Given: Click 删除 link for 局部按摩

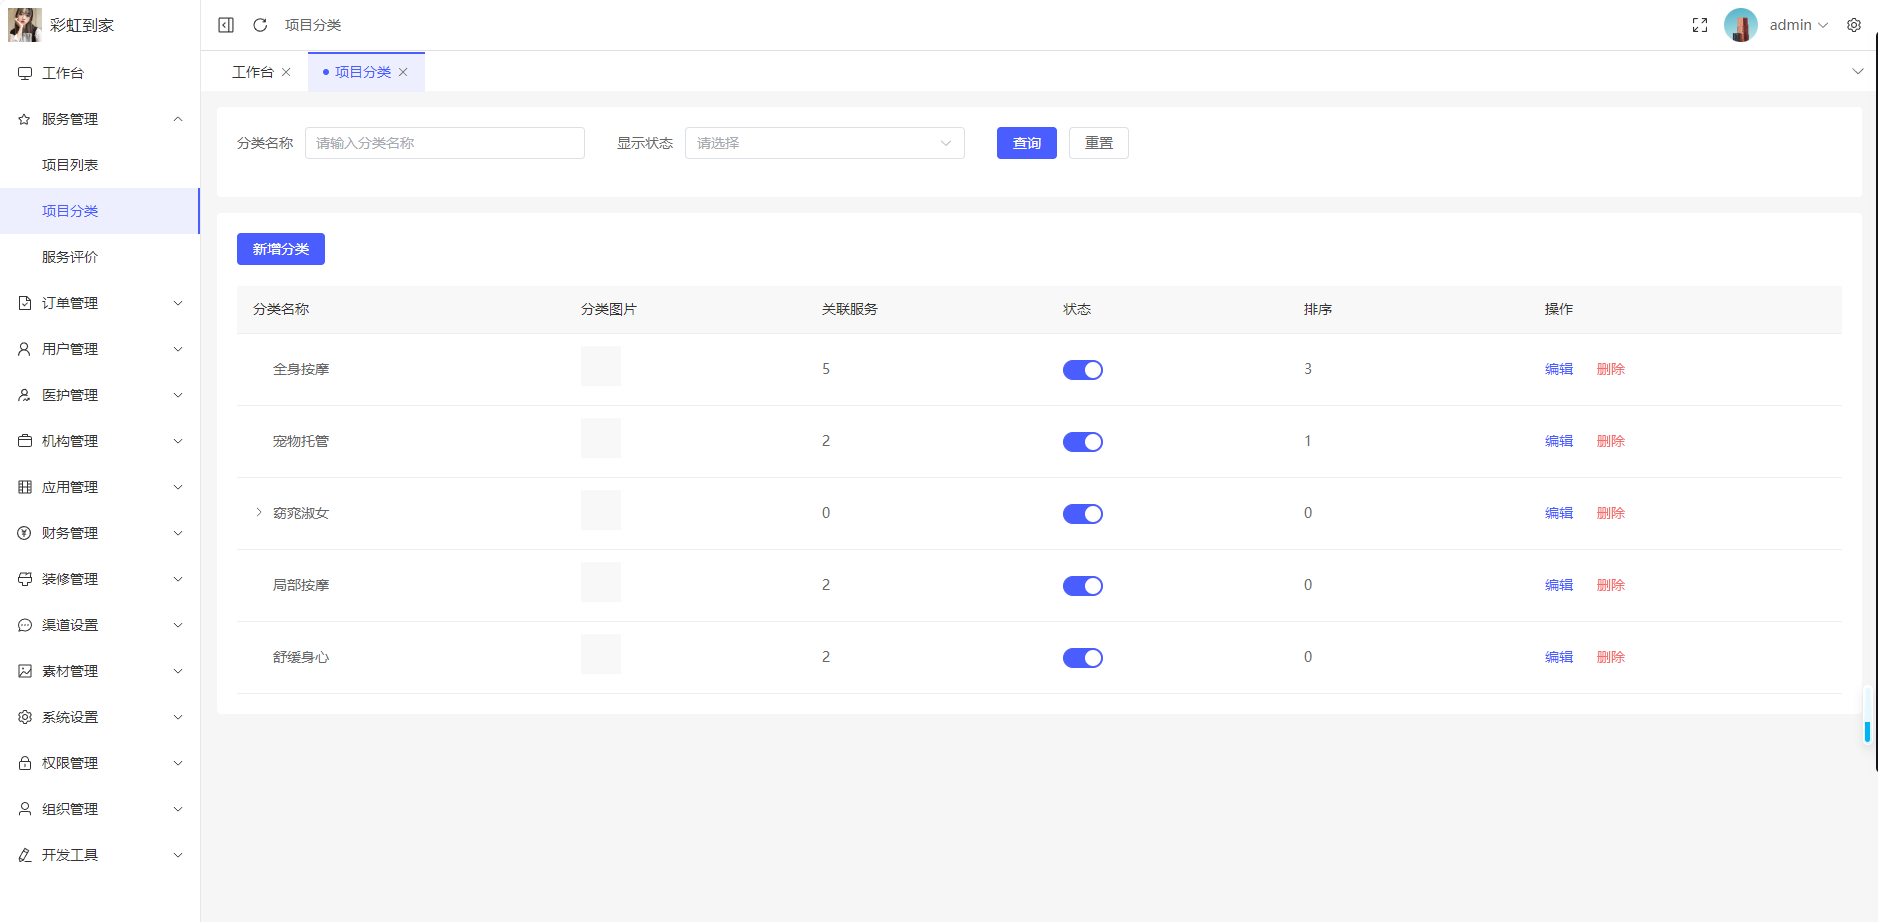Looking at the screenshot, I should pyautogui.click(x=1610, y=585).
